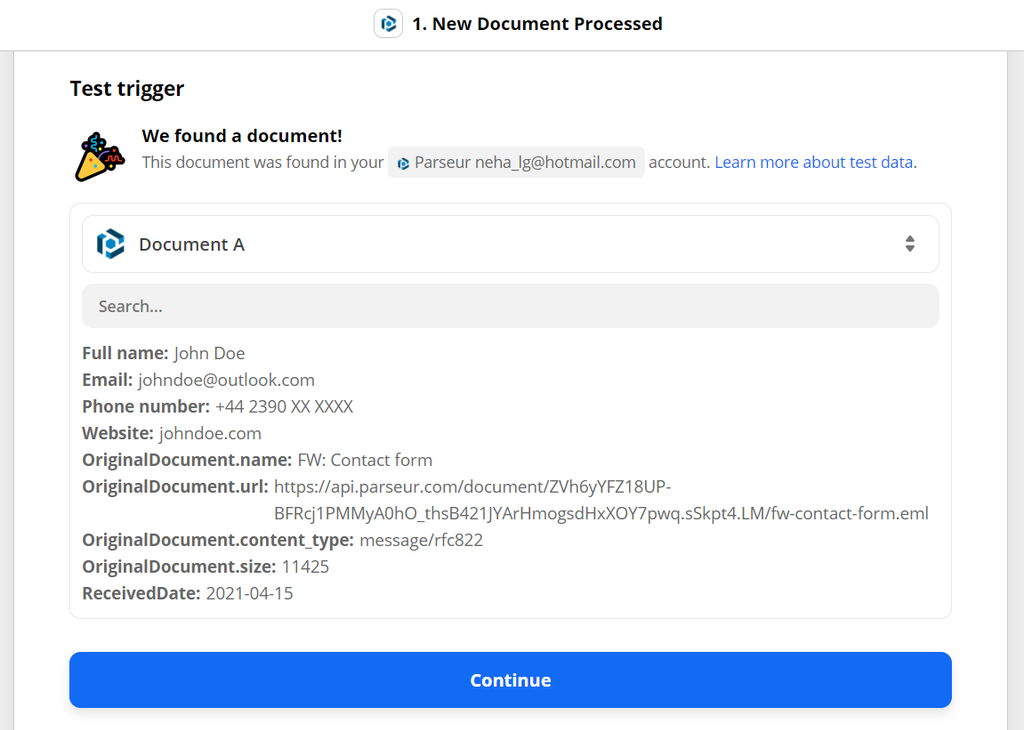Click the up-down selector arrows on Document A
The height and width of the screenshot is (730, 1024).
point(910,243)
